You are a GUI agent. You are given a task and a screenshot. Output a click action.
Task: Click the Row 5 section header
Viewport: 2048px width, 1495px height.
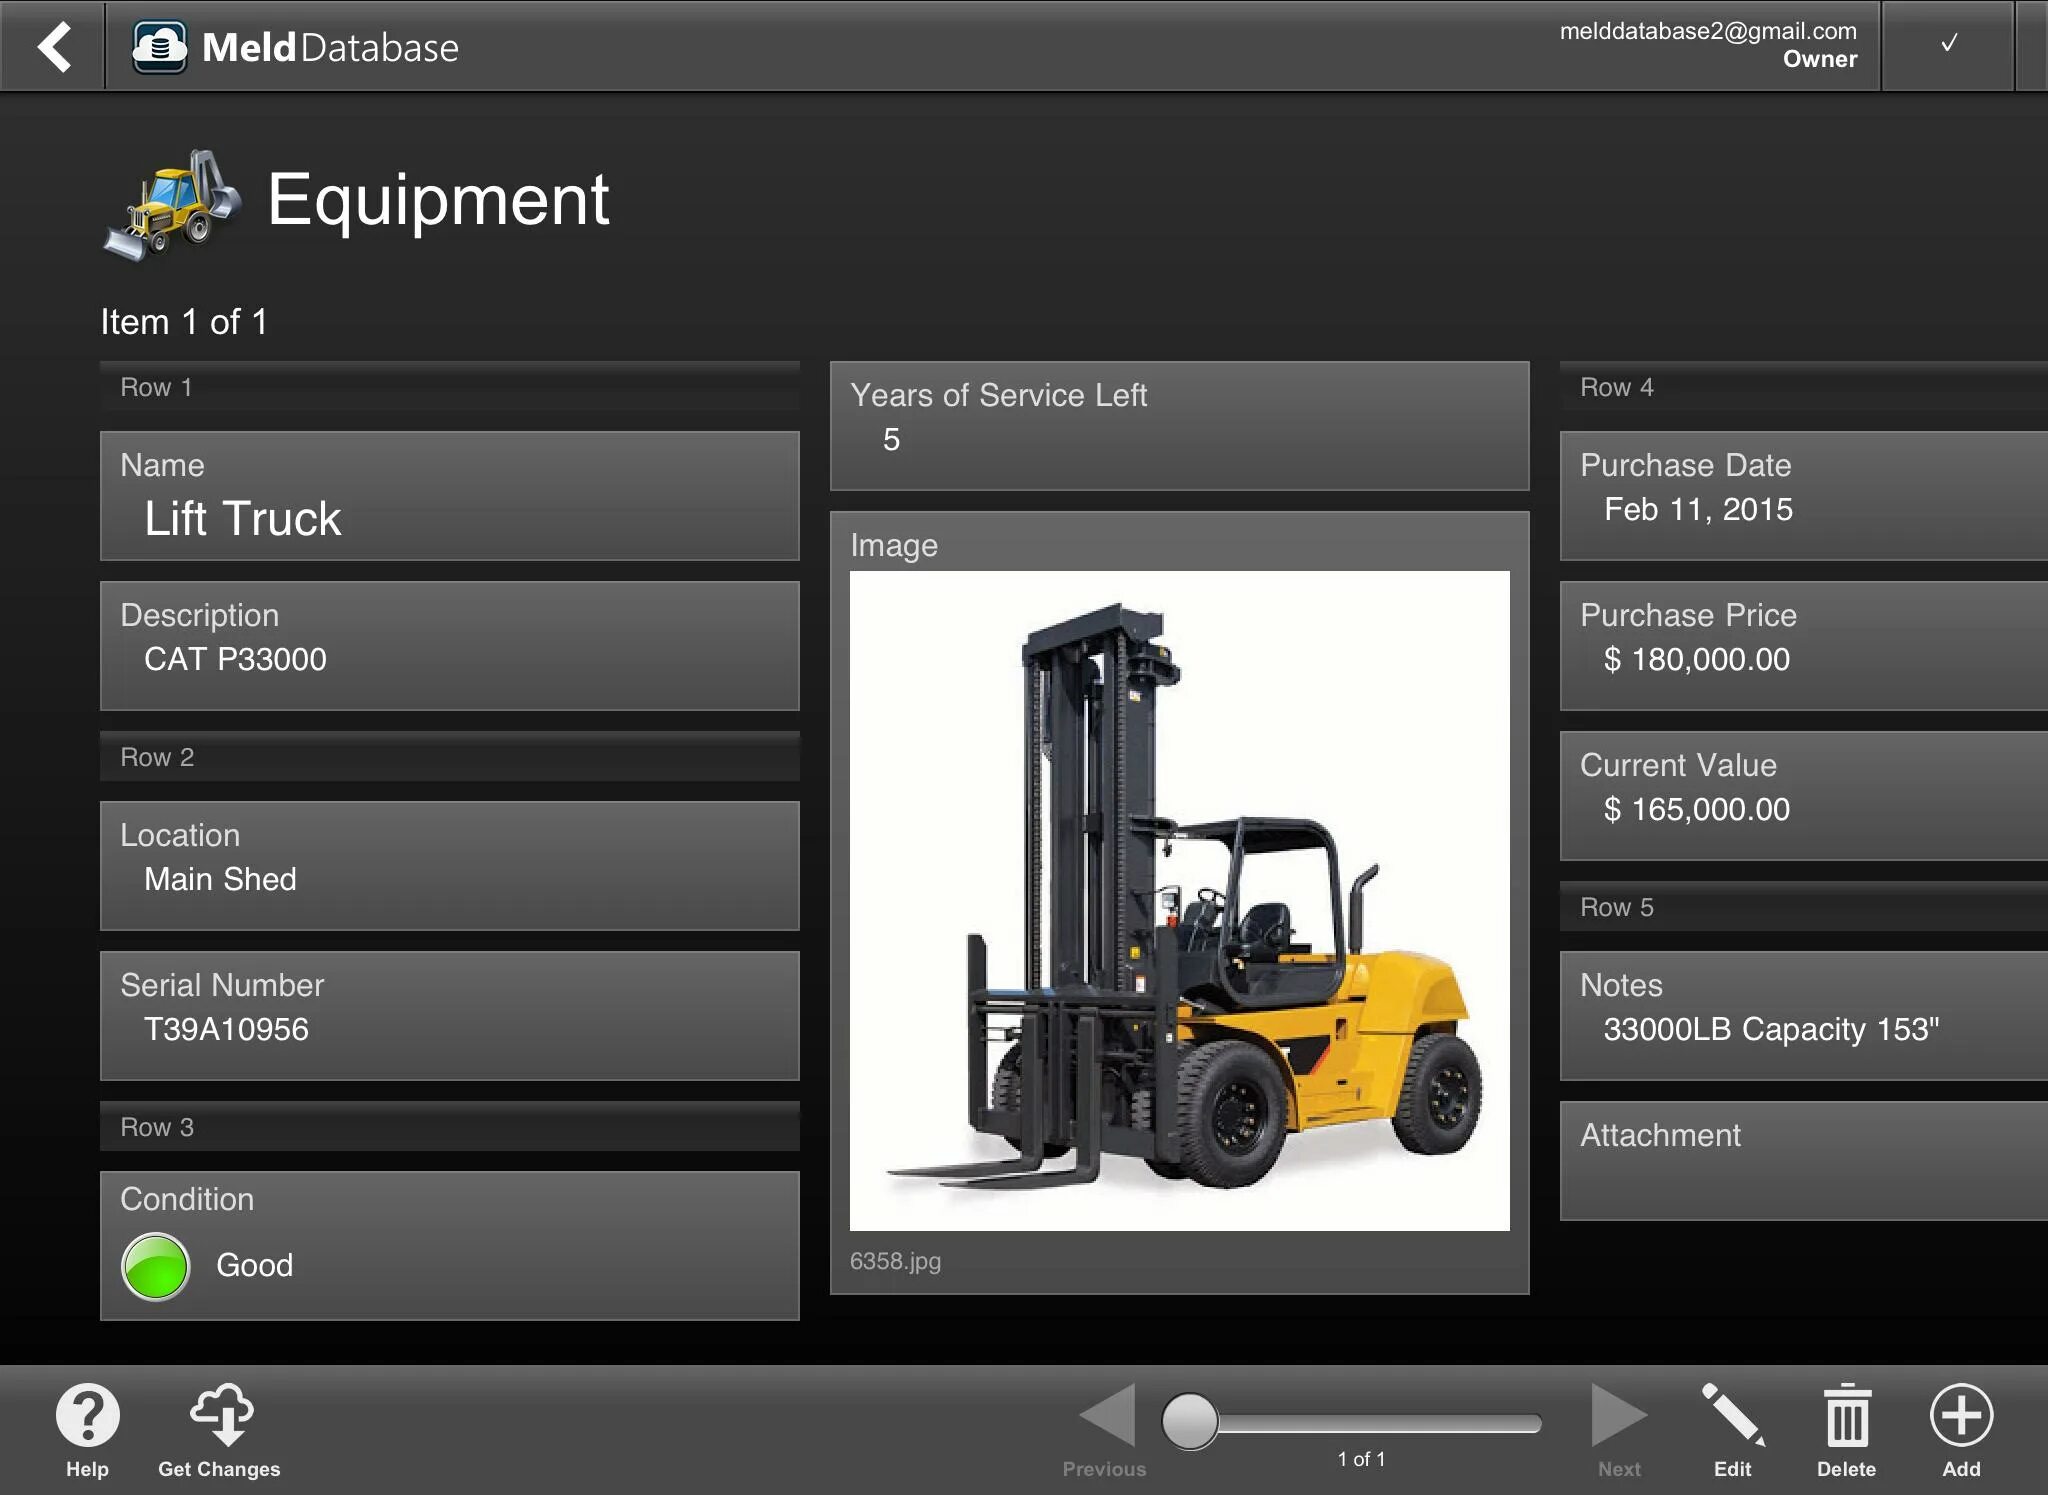tap(1804, 907)
